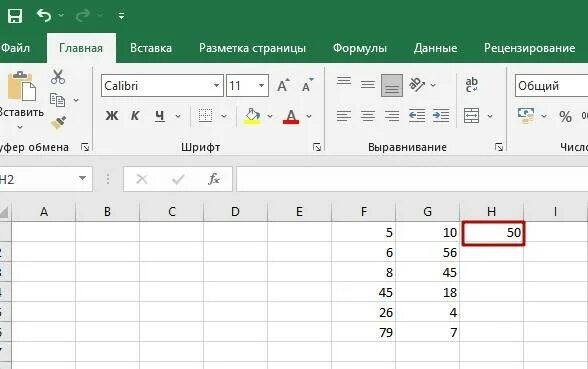Screen dimensions: 588x369
Task: Click the Select All corner triangle
Action: [4, 213]
